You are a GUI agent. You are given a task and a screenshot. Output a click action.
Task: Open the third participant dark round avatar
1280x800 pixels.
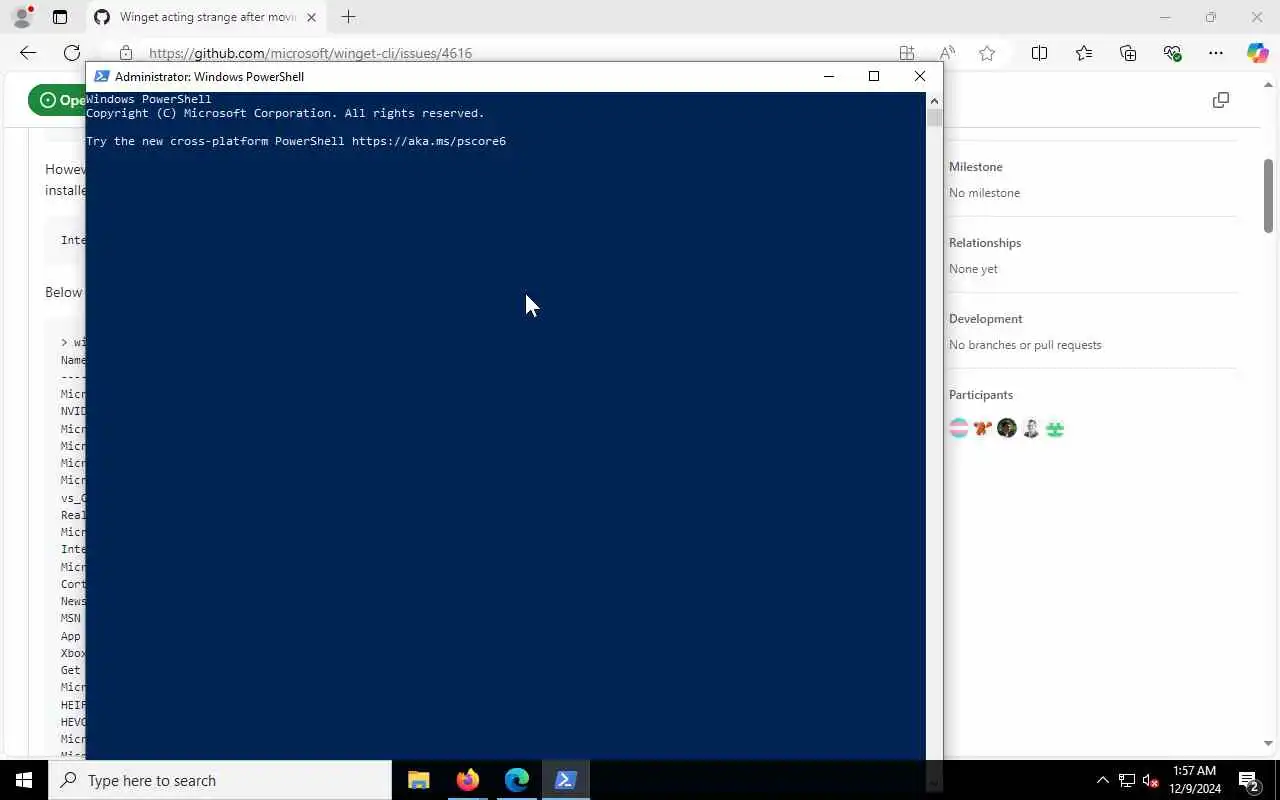pos(1007,428)
